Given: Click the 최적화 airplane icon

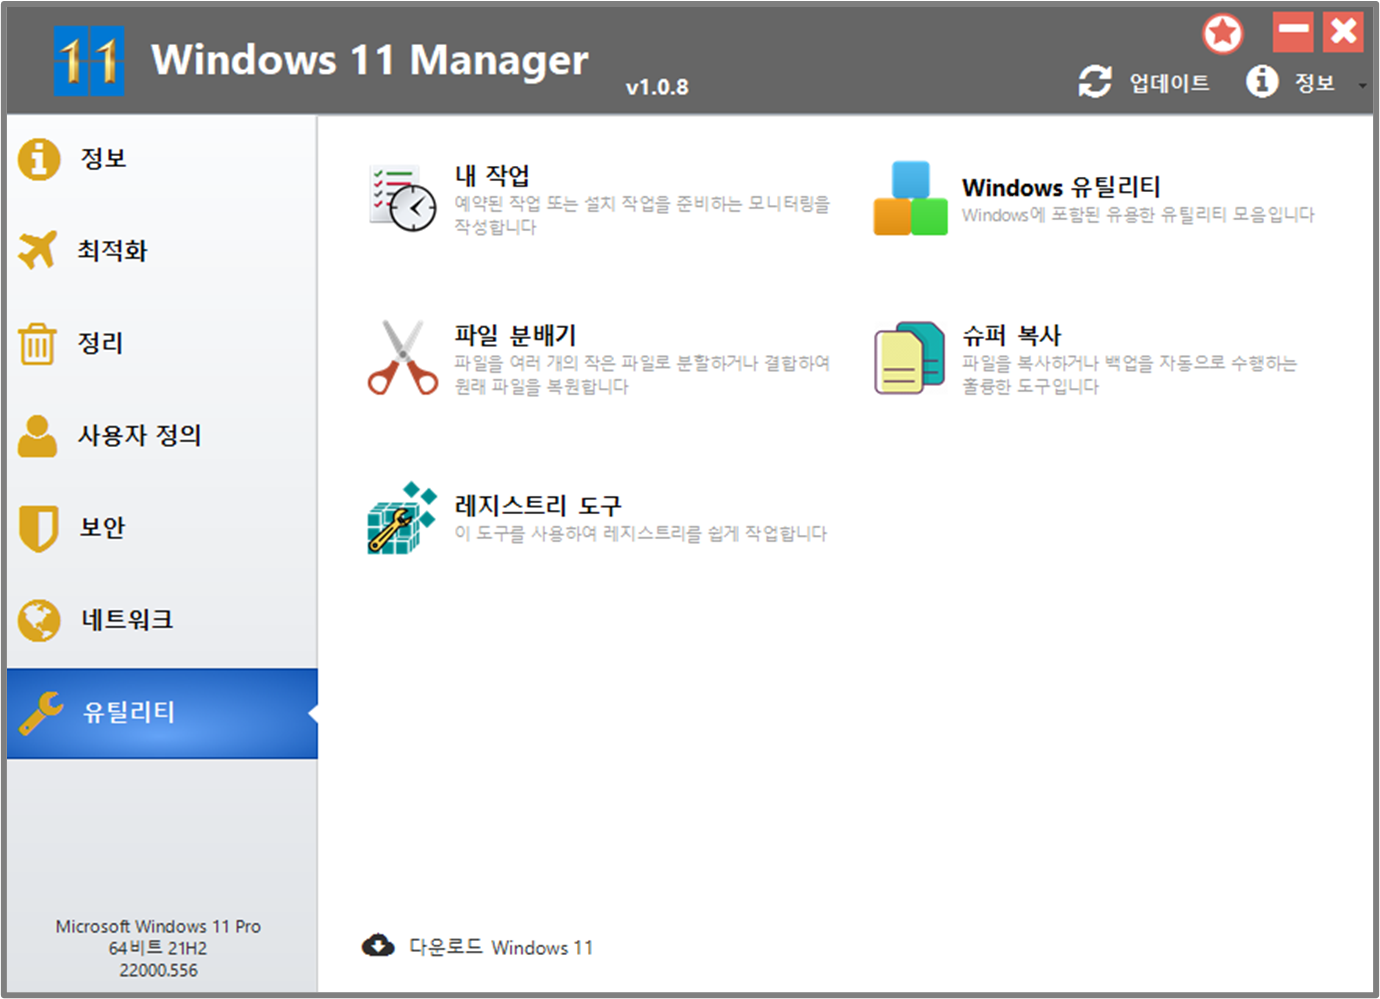Looking at the screenshot, I should 38,250.
